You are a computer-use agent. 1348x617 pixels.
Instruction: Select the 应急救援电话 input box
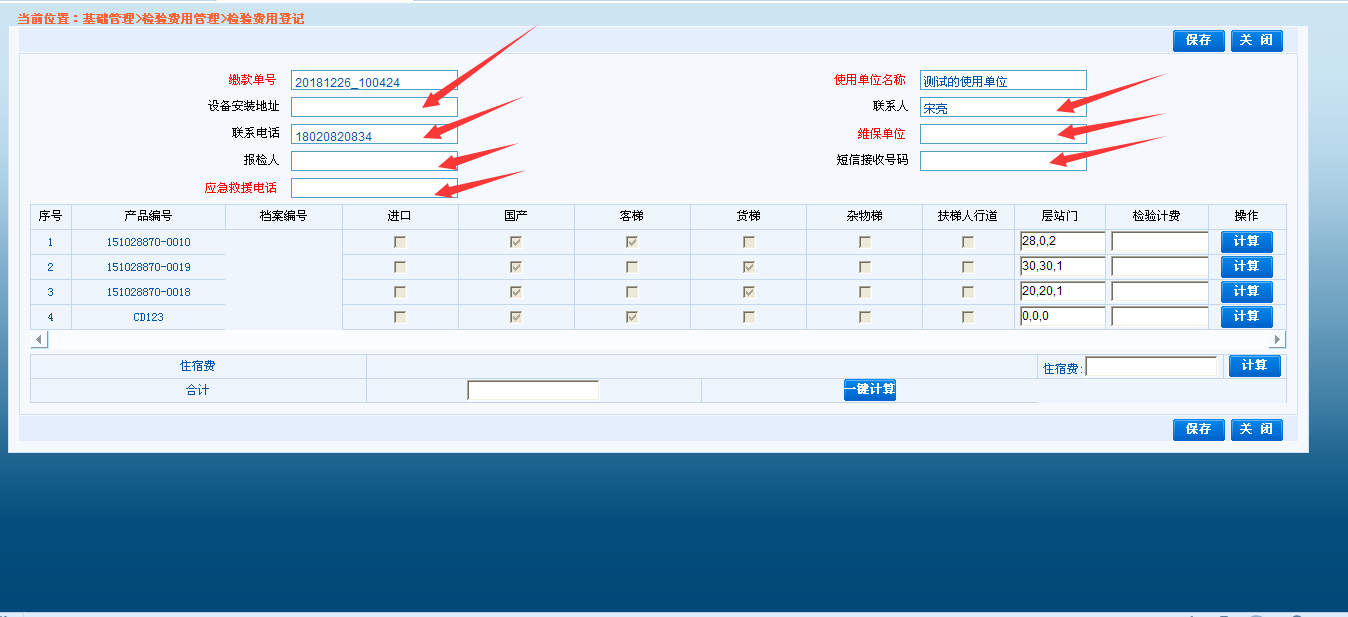373,188
